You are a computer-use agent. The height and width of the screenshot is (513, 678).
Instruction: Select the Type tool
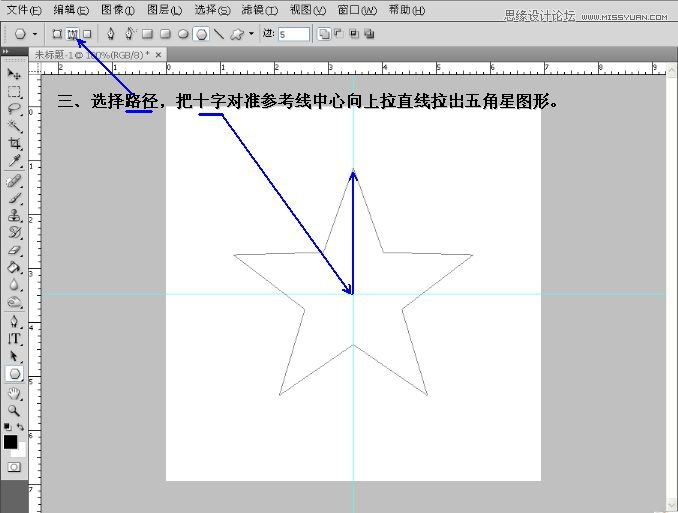tap(14, 339)
